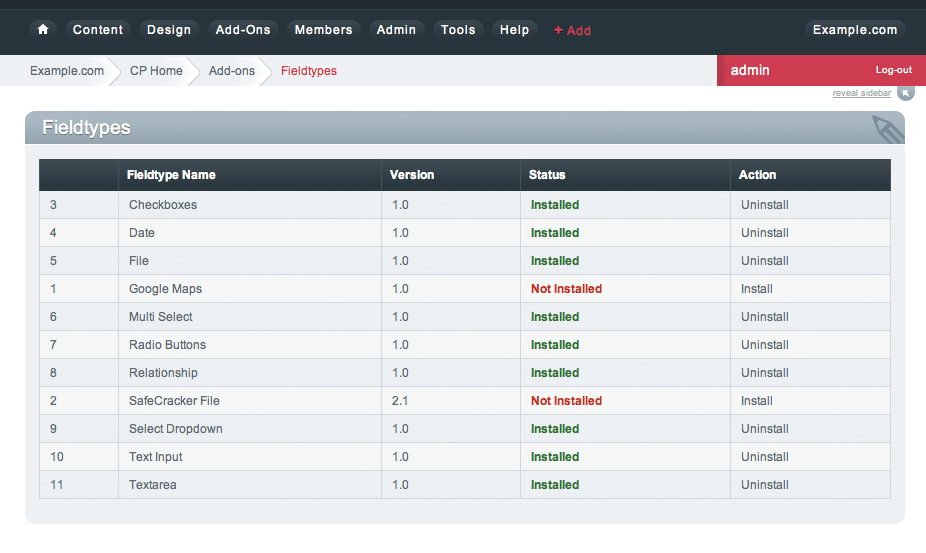Image resolution: width=926 pixels, height=553 pixels.
Task: Click the Status column header
Action: click(x=625, y=175)
